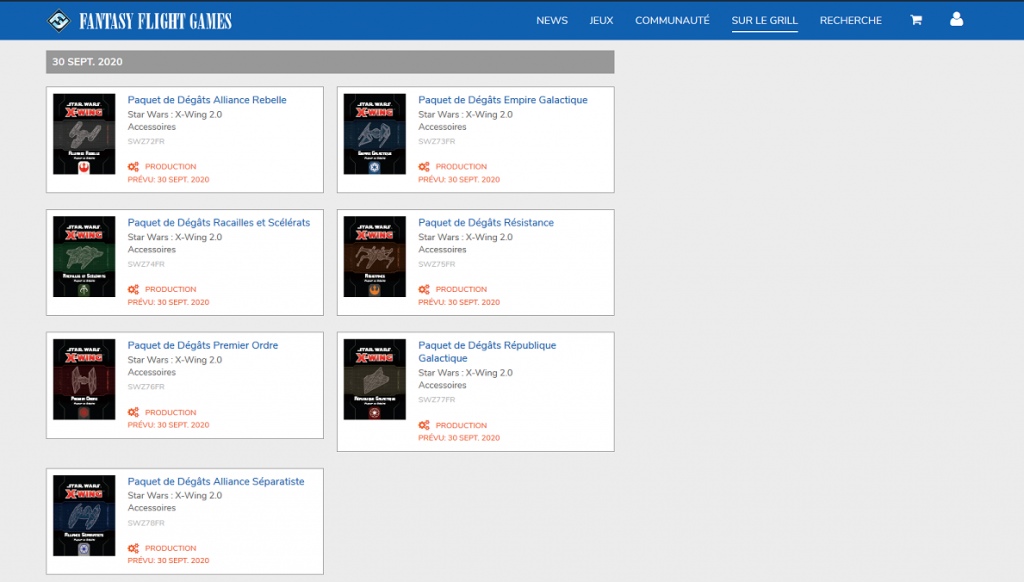The image size is (1024, 582).
Task: Click production gears icon for Racailles et Scélérats
Action: click(133, 289)
